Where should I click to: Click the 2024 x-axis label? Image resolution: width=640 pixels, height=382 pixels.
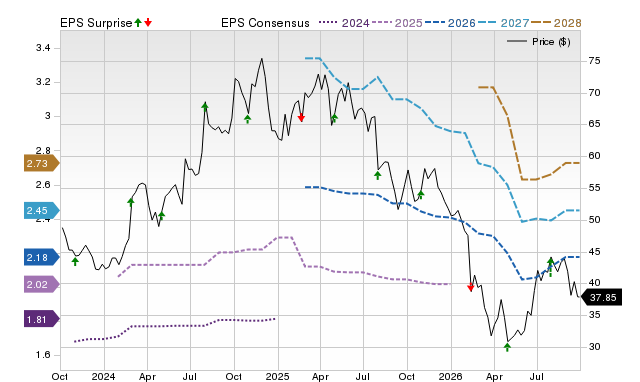point(103,376)
